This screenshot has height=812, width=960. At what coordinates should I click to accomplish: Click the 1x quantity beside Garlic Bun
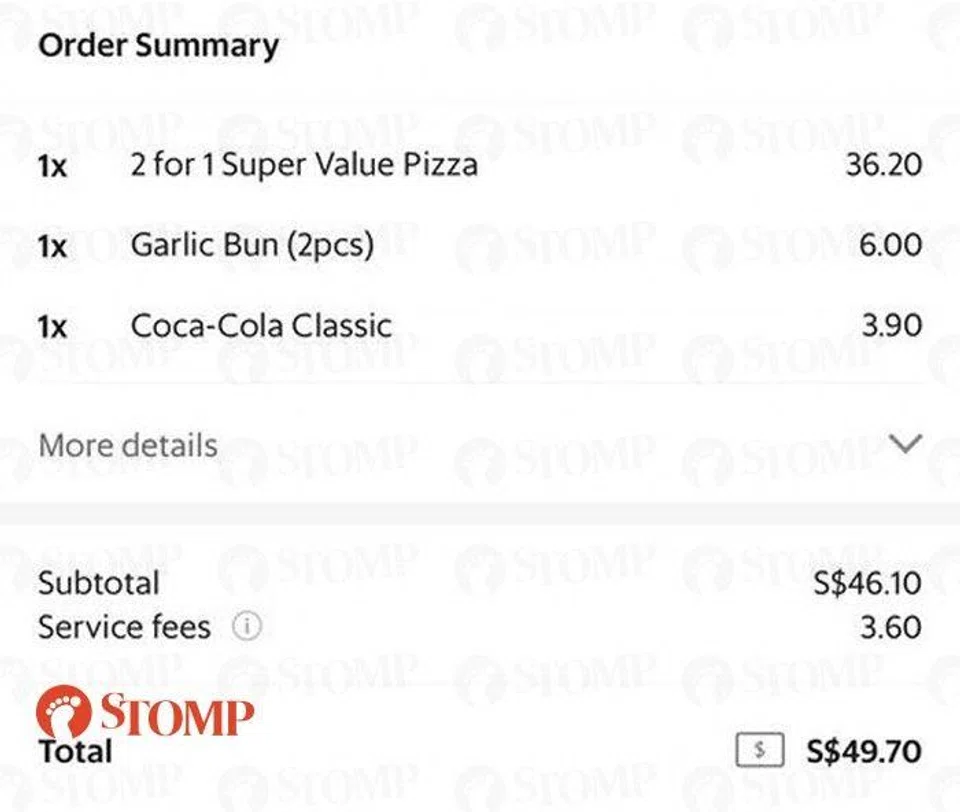coord(53,246)
